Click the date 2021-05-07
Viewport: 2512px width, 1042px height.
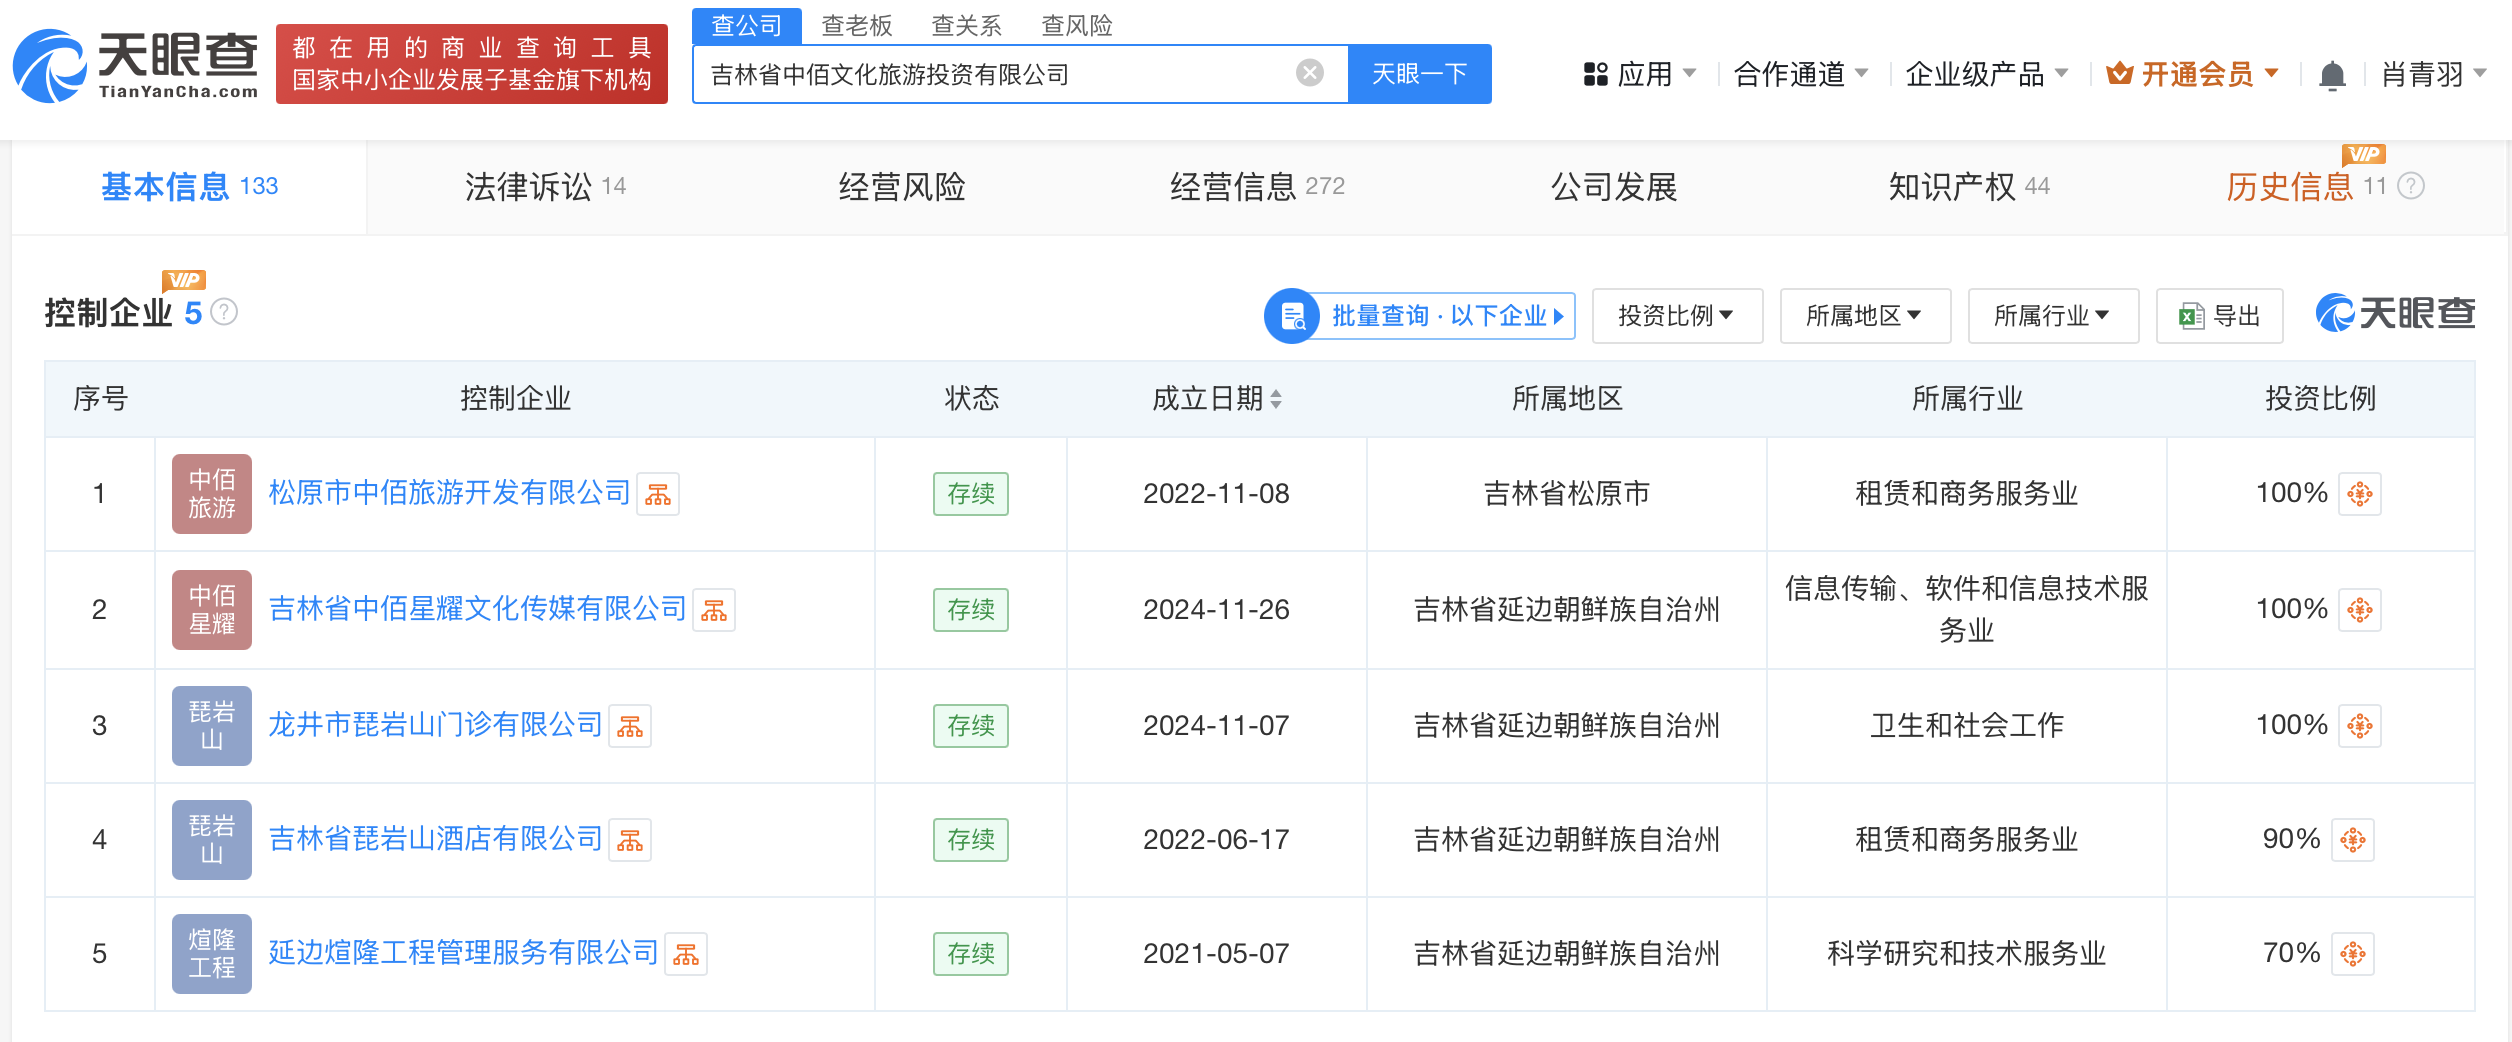point(1216,954)
